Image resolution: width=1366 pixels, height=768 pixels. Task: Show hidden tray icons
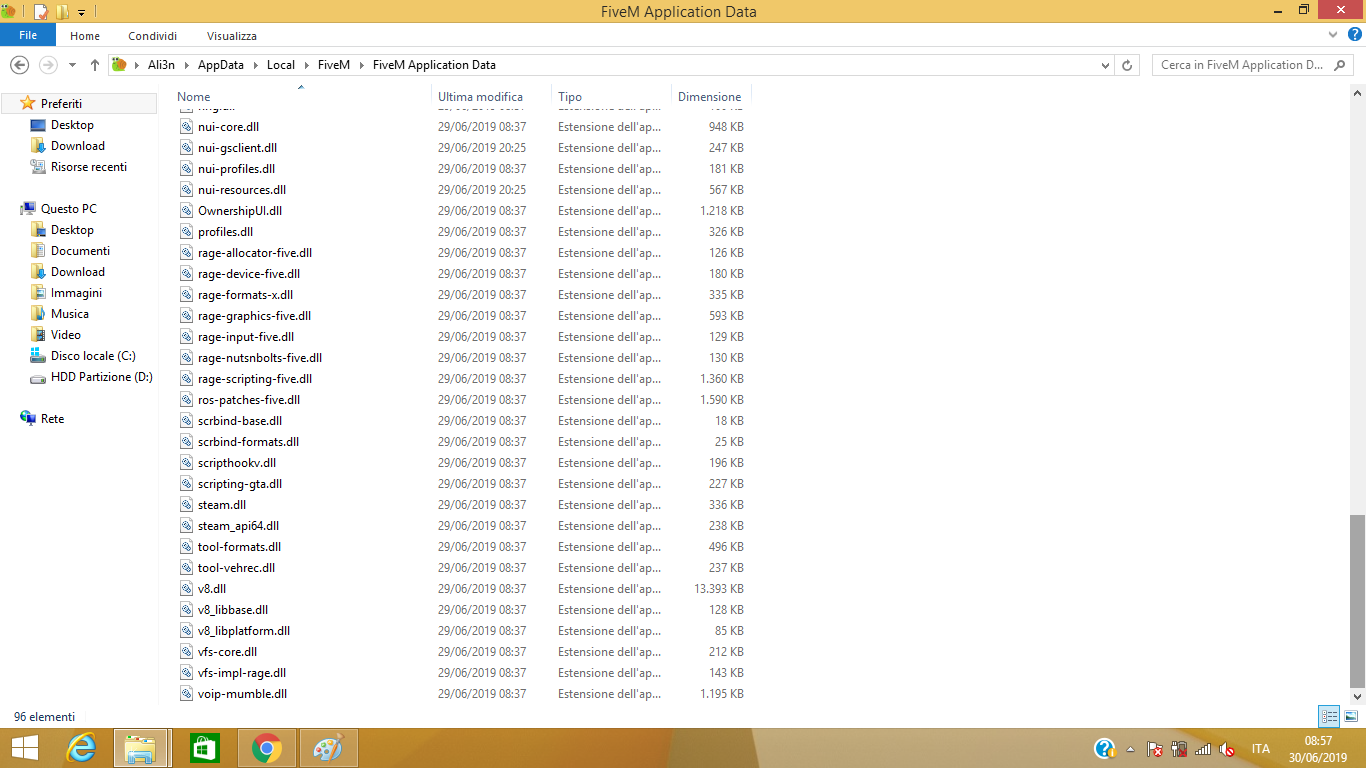(x=1130, y=749)
